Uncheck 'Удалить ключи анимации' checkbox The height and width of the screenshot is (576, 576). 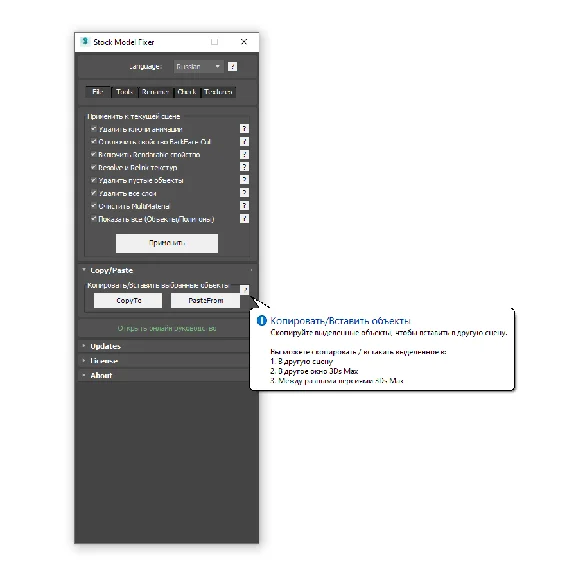pos(94,129)
